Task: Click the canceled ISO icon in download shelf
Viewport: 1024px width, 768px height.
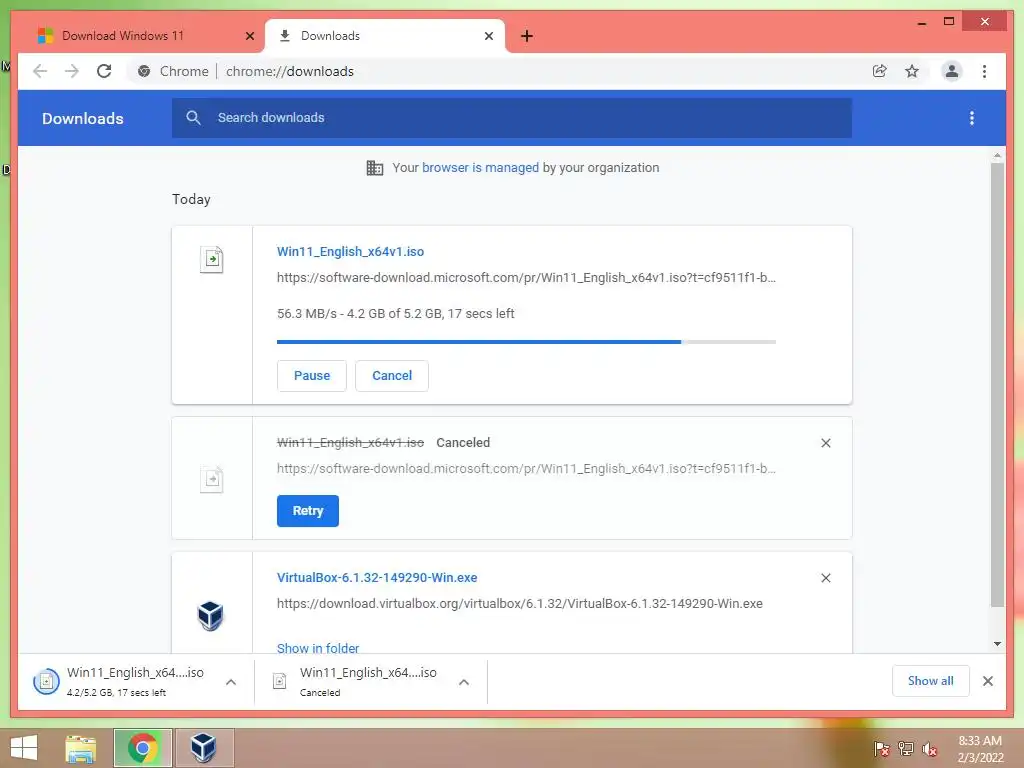Action: [x=280, y=681]
